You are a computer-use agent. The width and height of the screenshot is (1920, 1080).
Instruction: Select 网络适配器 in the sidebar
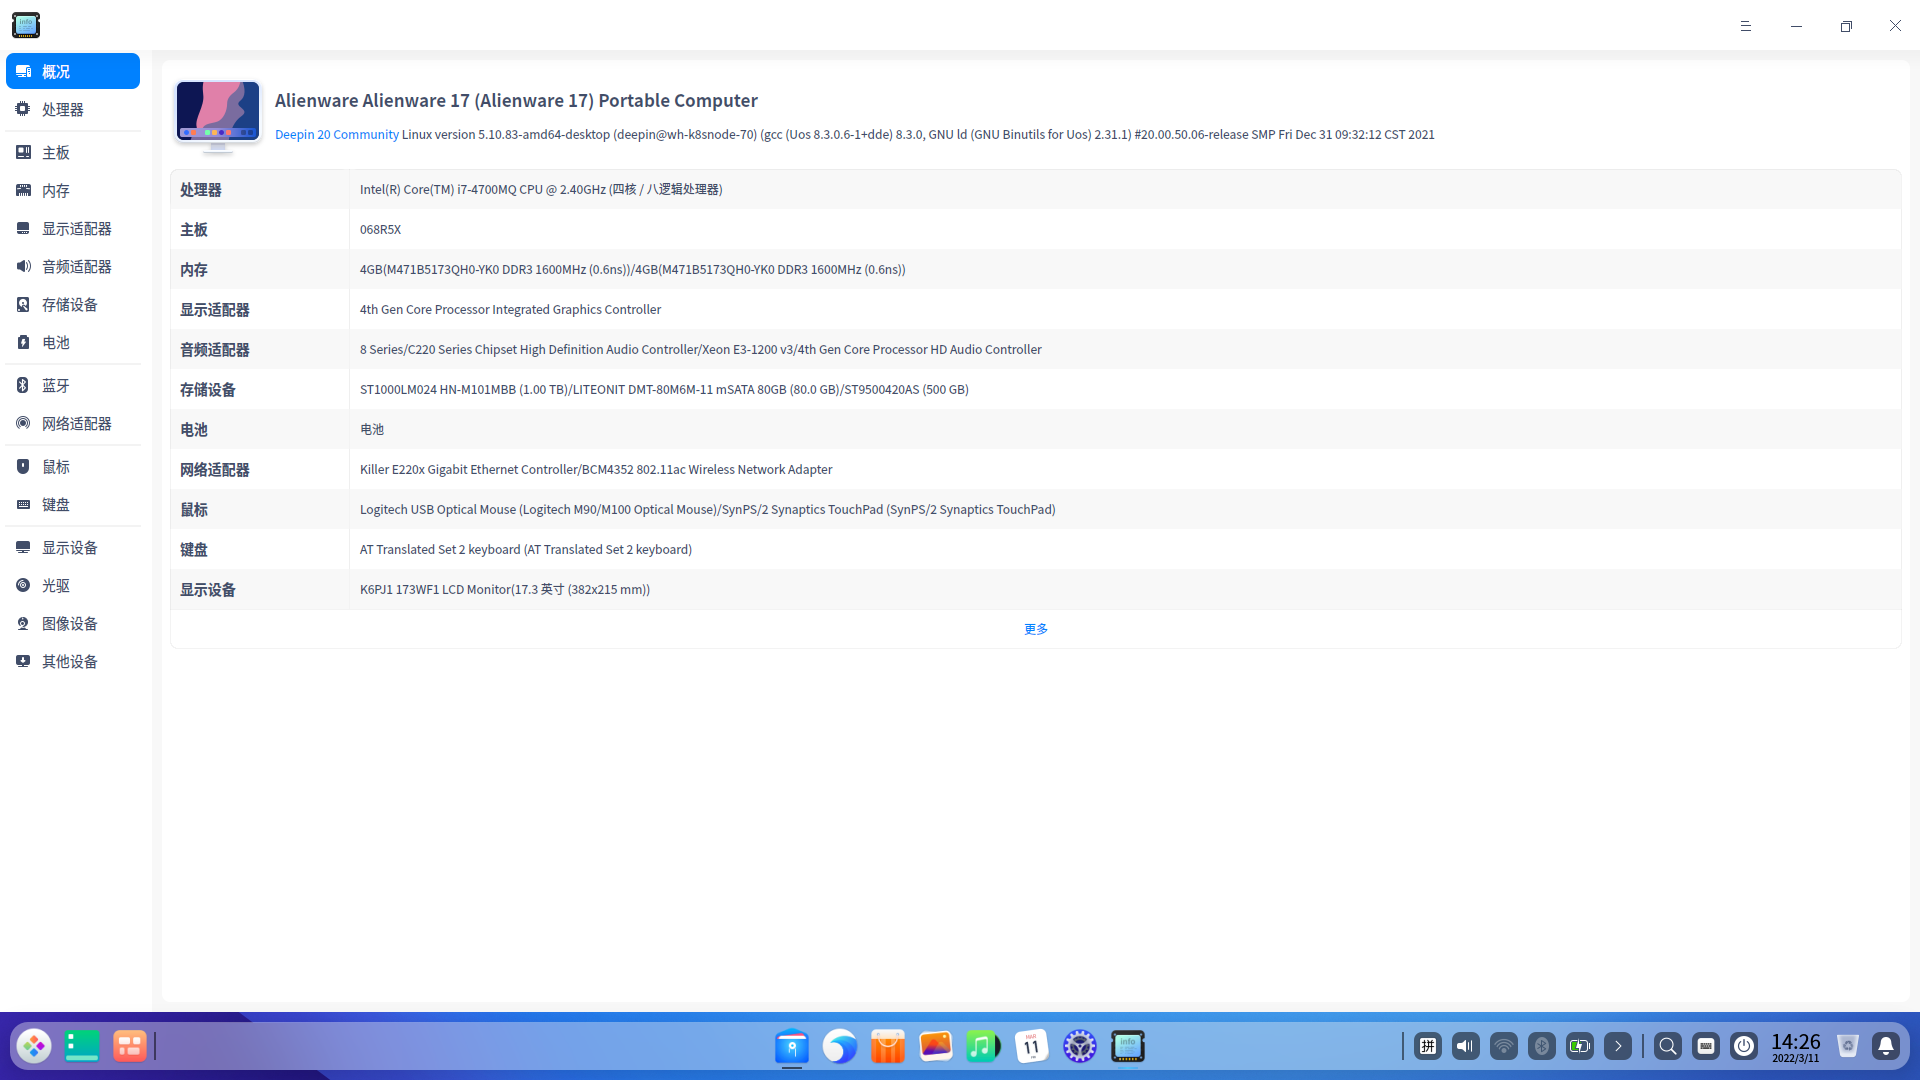76,424
